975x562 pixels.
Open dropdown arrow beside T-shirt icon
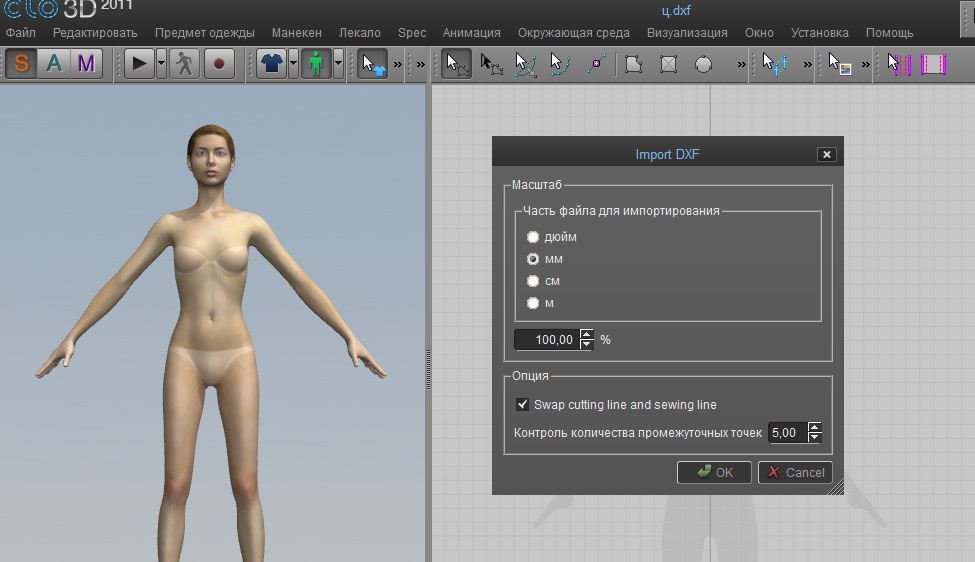[293, 64]
